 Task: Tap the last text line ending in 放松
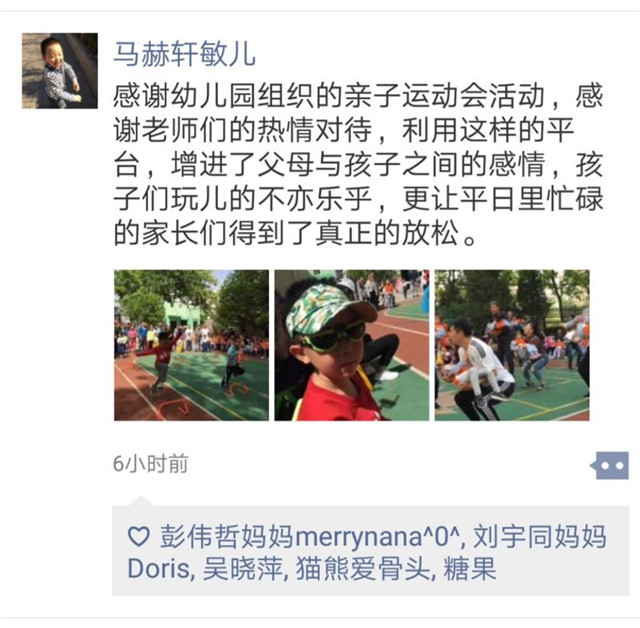click(295, 233)
